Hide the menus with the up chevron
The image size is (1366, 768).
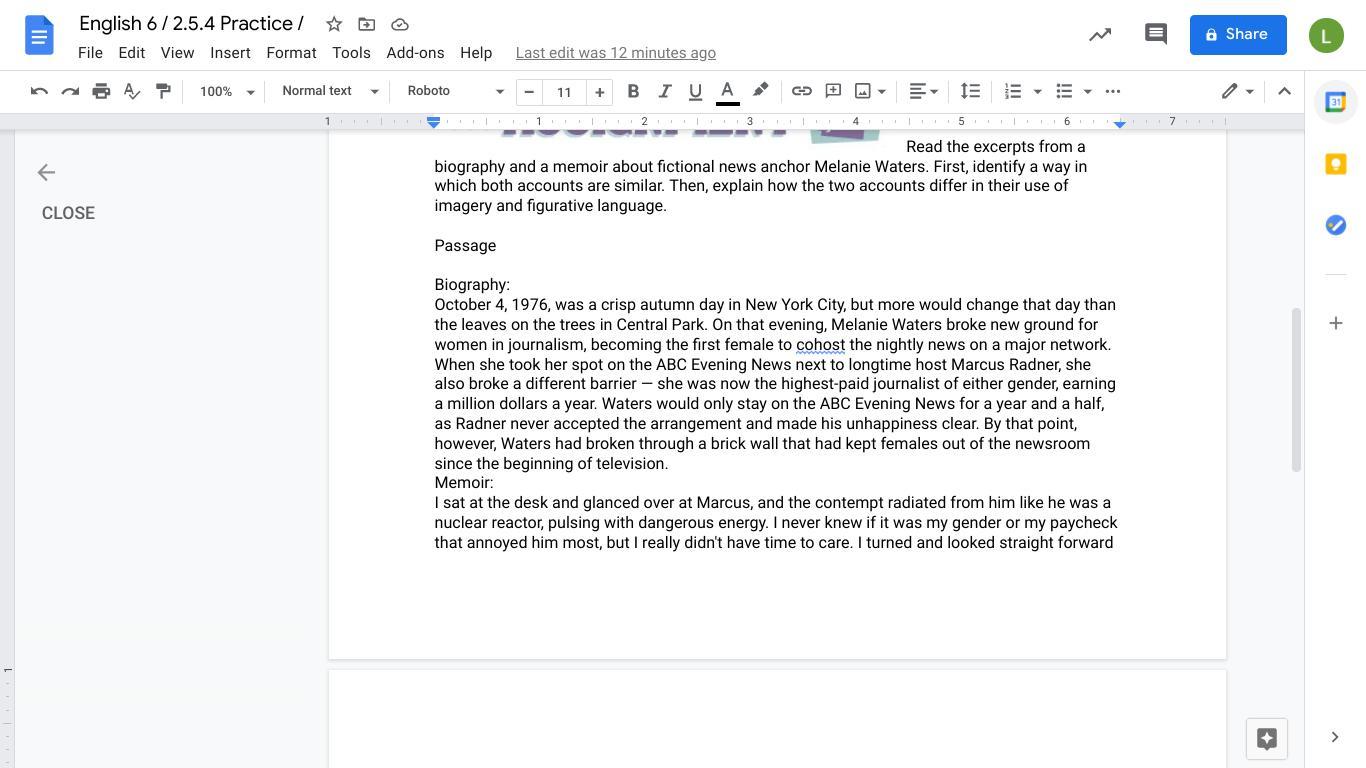pyautogui.click(x=1285, y=91)
